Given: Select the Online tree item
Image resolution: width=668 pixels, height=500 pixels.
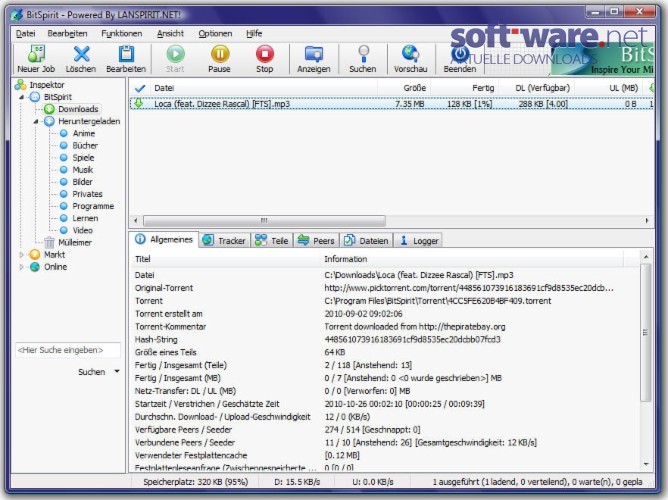Looking at the screenshot, I should pyautogui.click(x=55, y=267).
